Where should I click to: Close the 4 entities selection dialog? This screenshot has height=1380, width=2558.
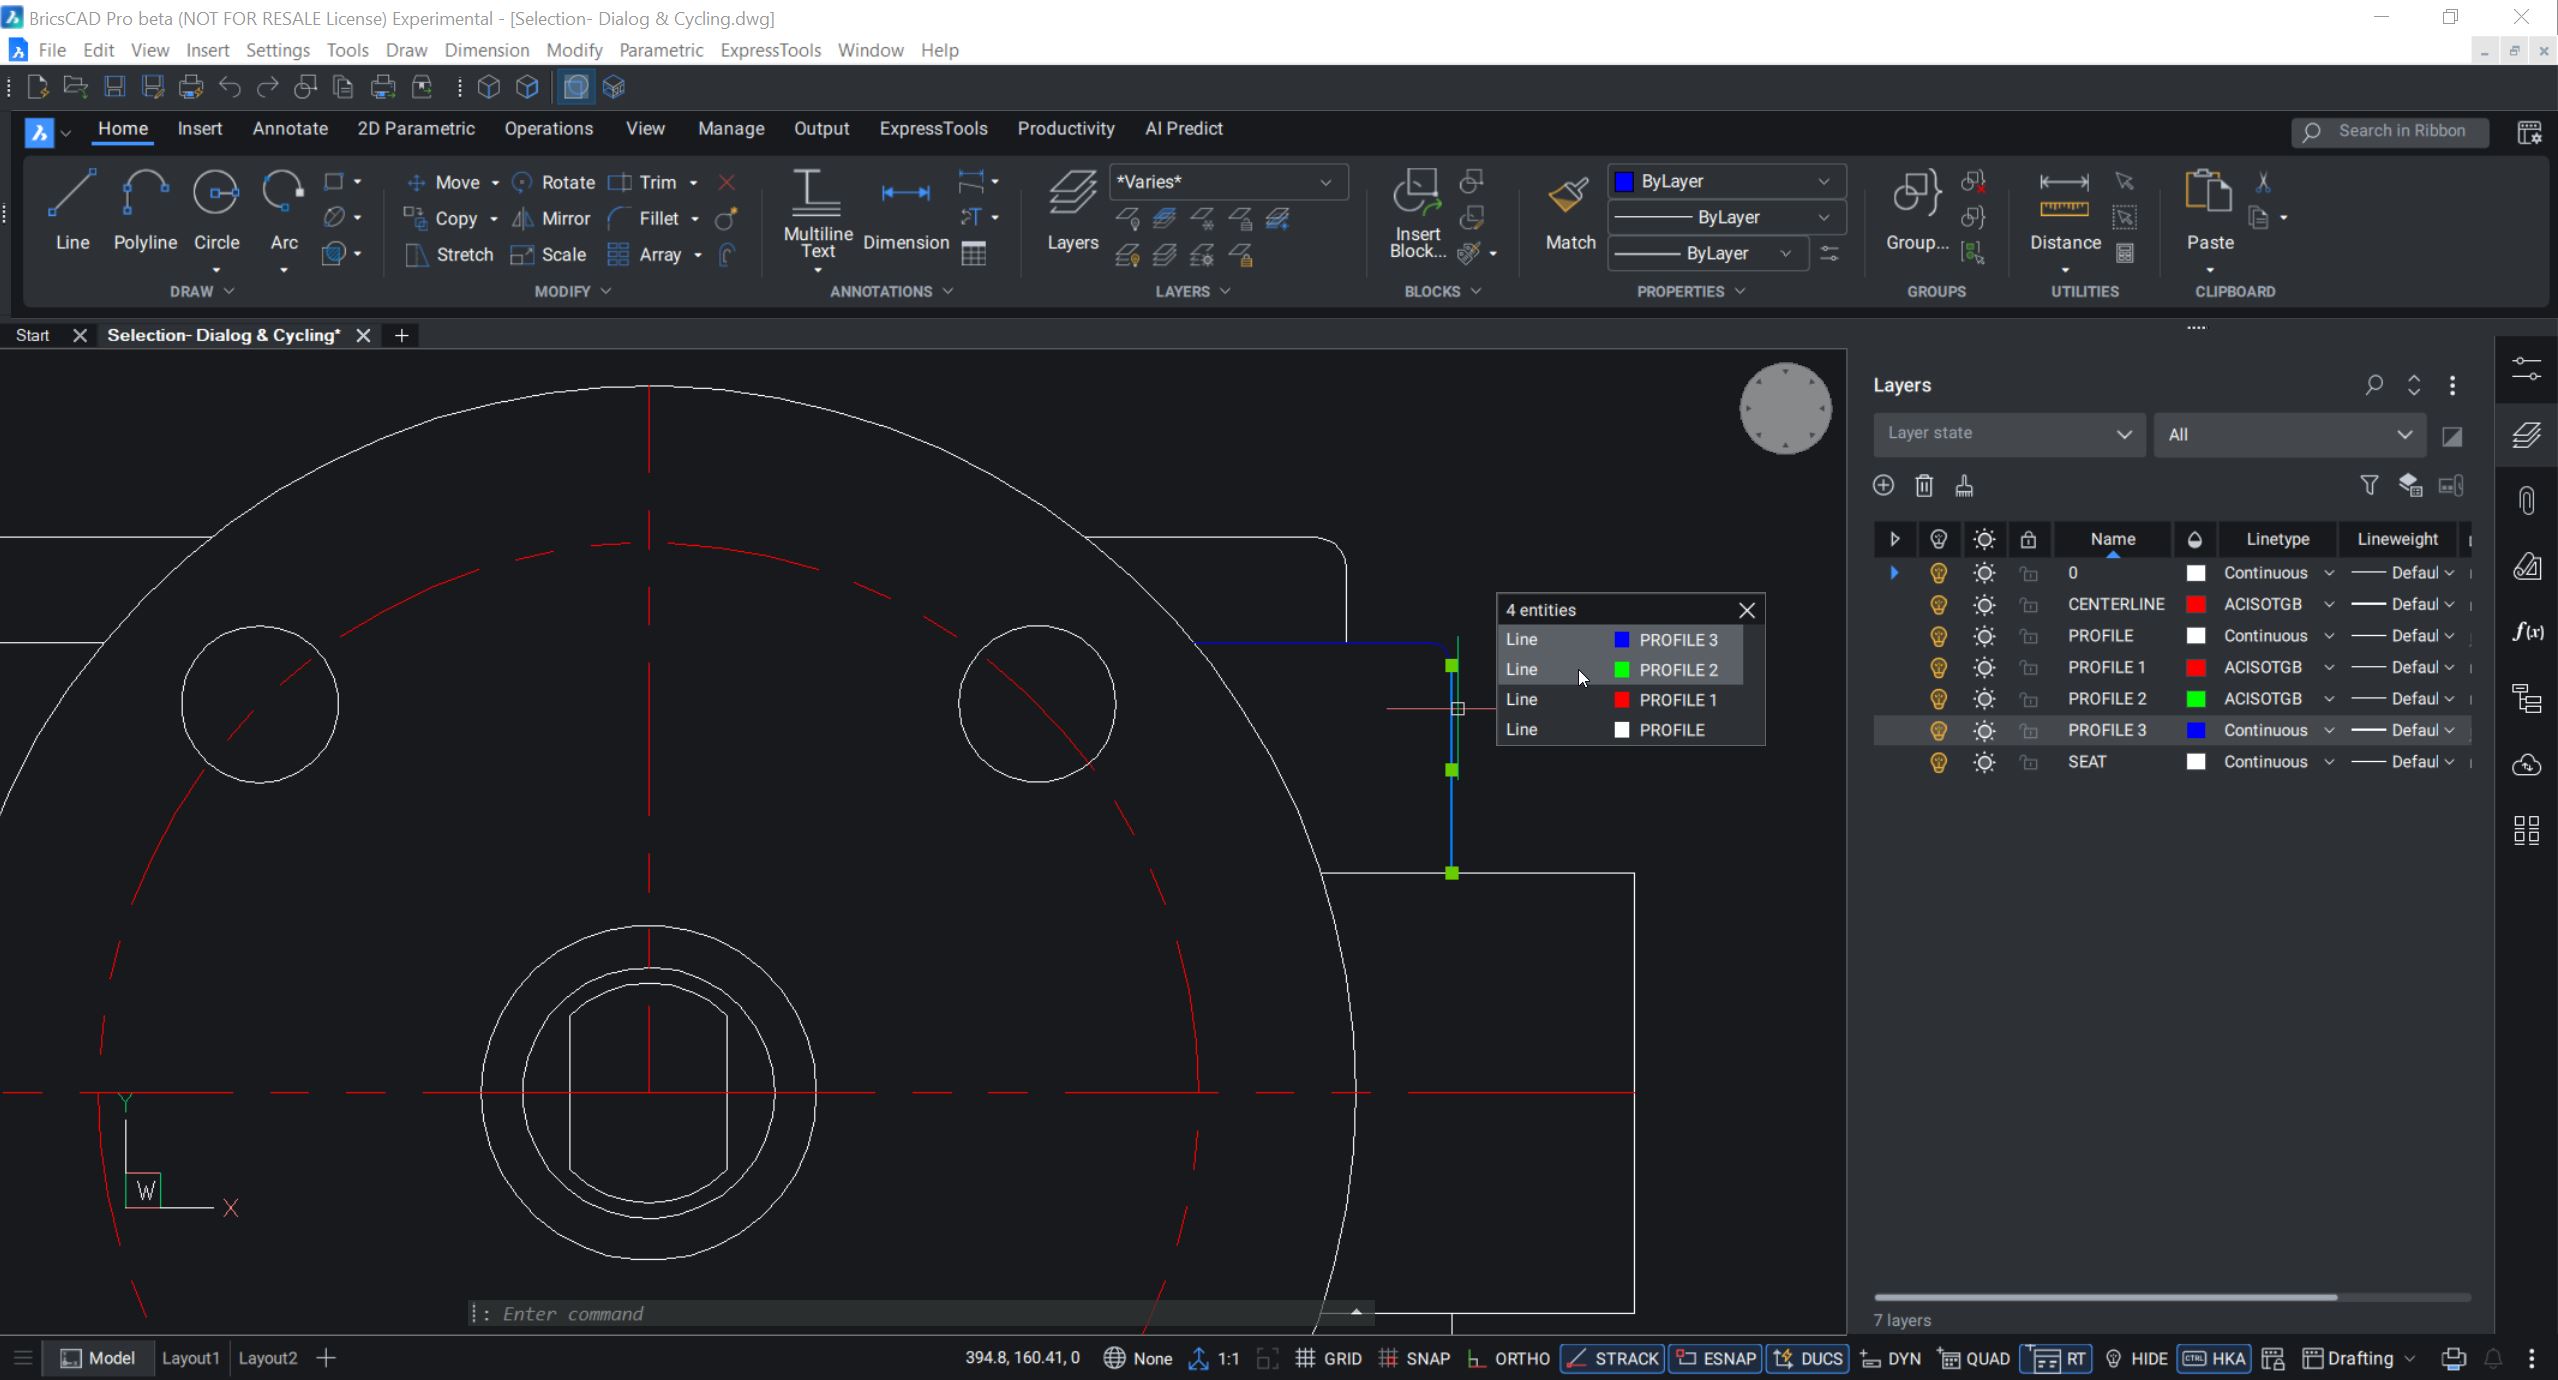tap(1745, 610)
